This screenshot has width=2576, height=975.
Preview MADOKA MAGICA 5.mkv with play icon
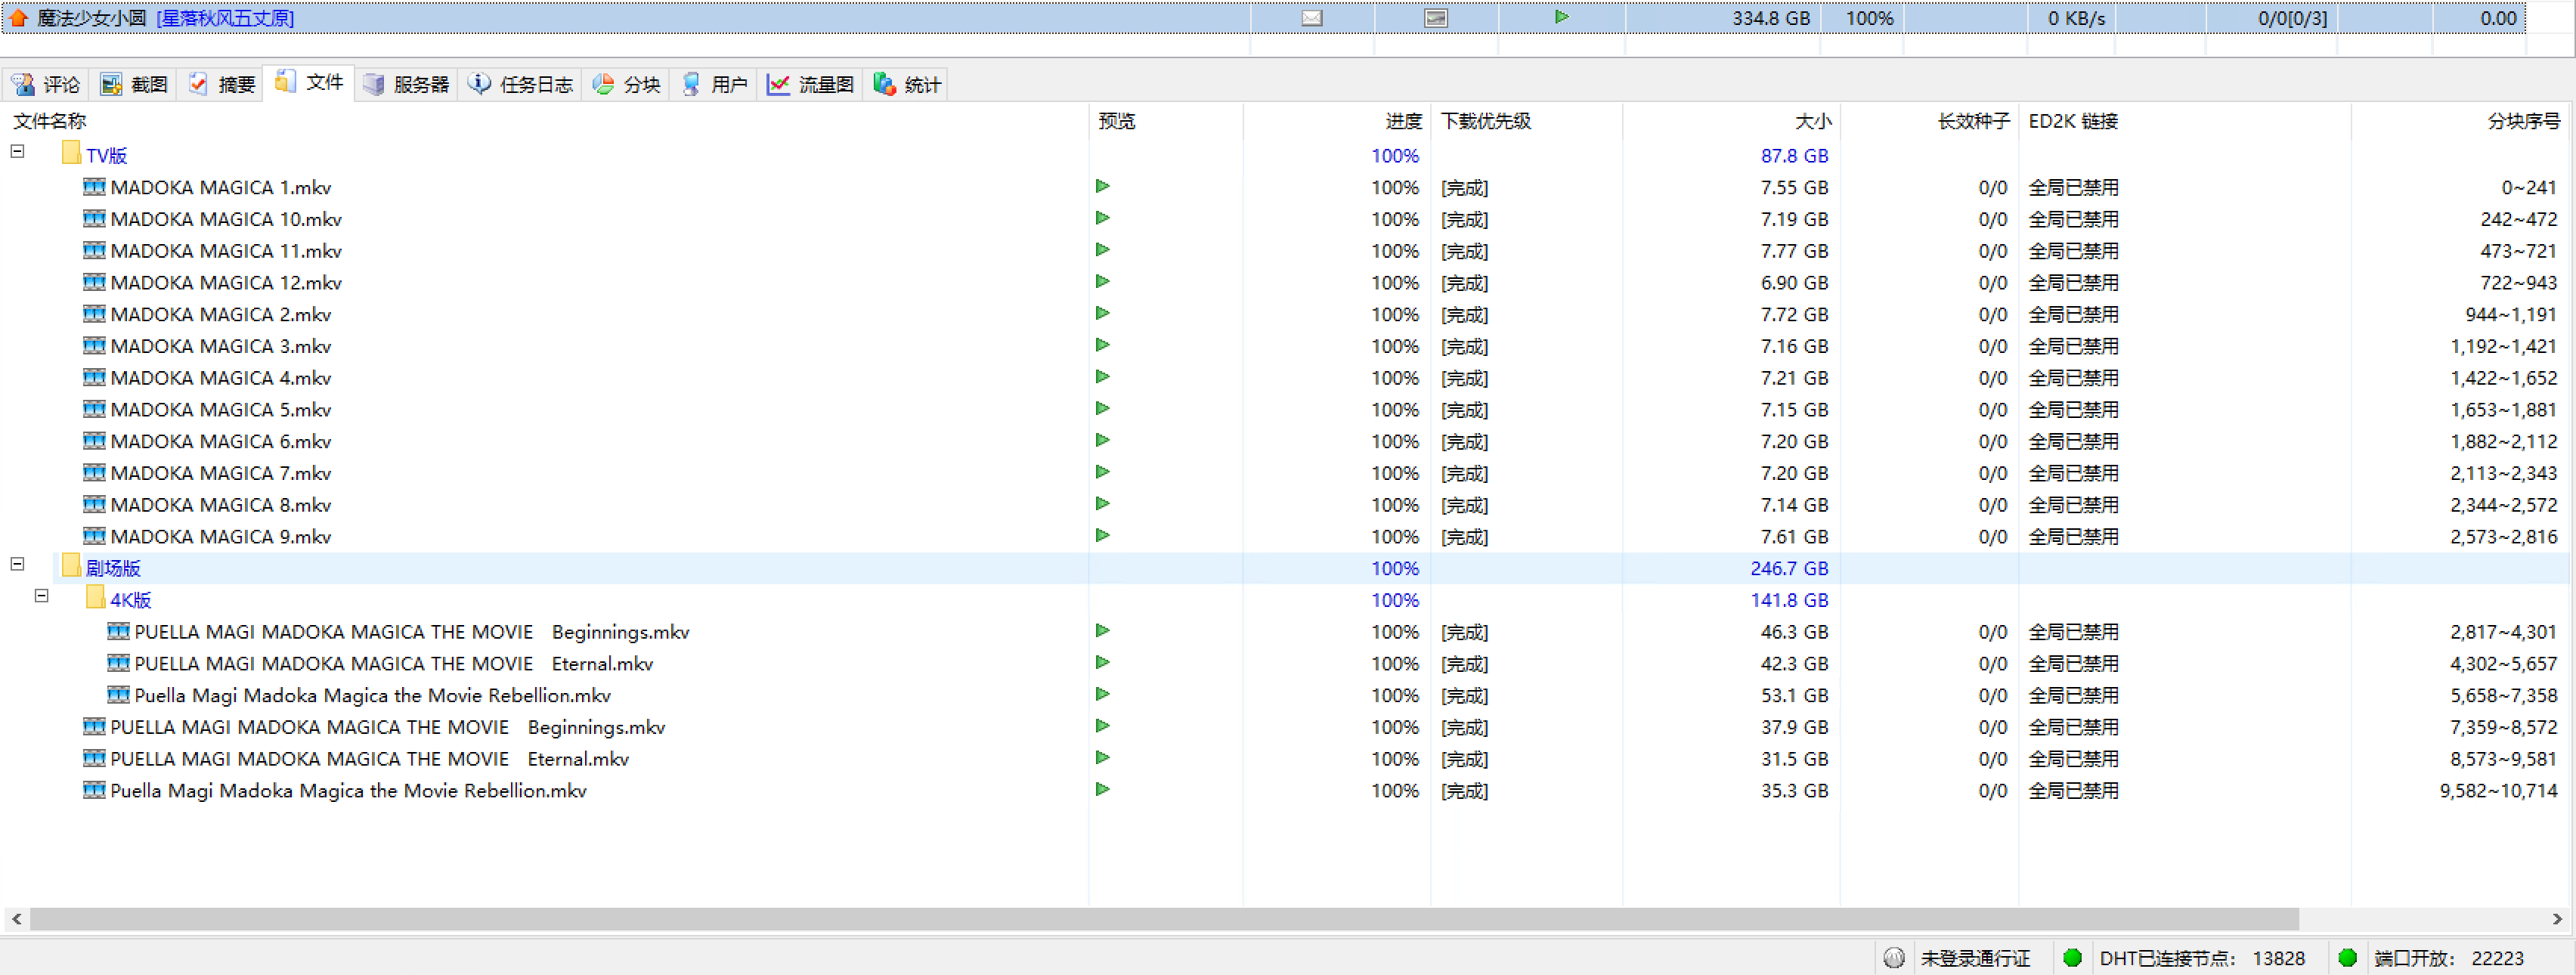tap(1102, 409)
